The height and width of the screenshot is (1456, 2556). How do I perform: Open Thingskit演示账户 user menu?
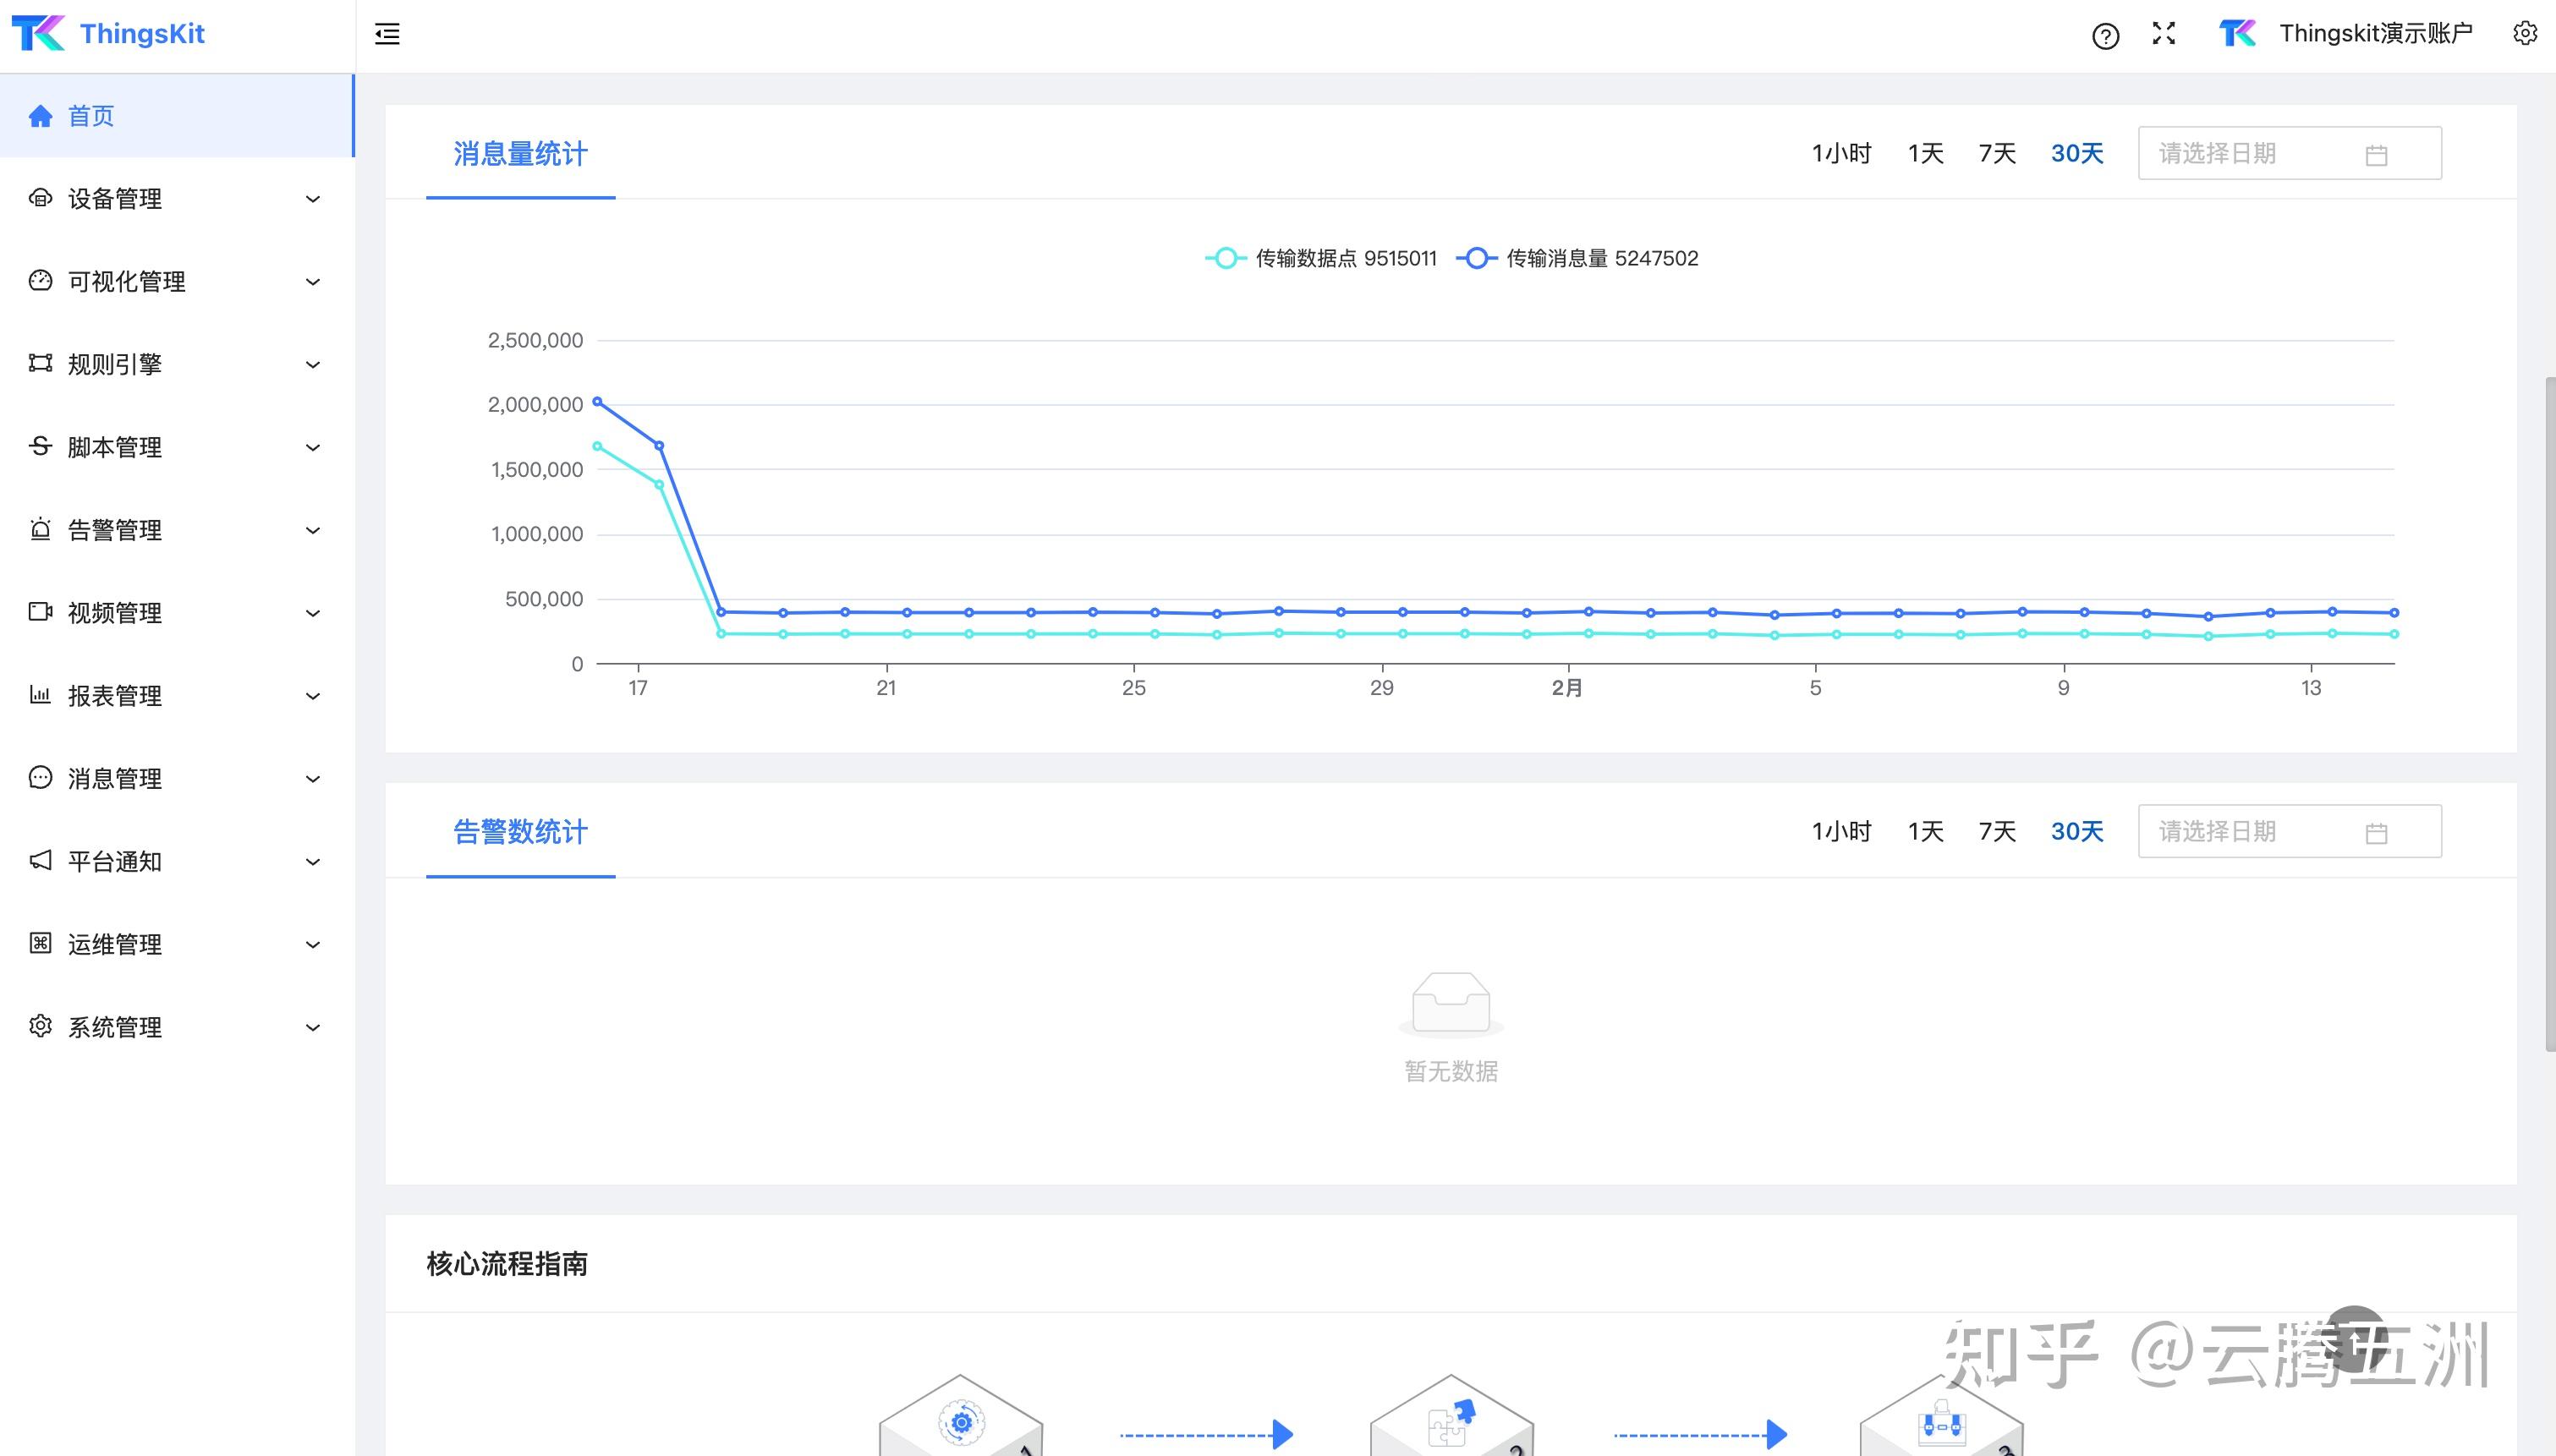pyautogui.click(x=2375, y=34)
